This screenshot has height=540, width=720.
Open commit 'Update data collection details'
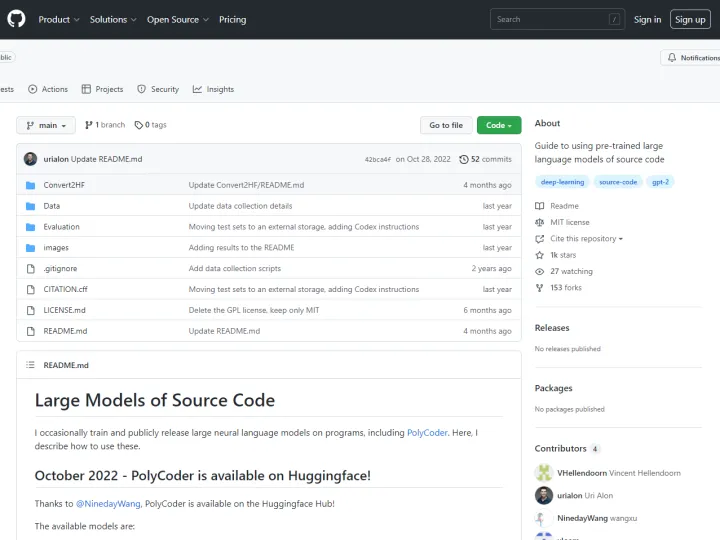click(x=240, y=206)
